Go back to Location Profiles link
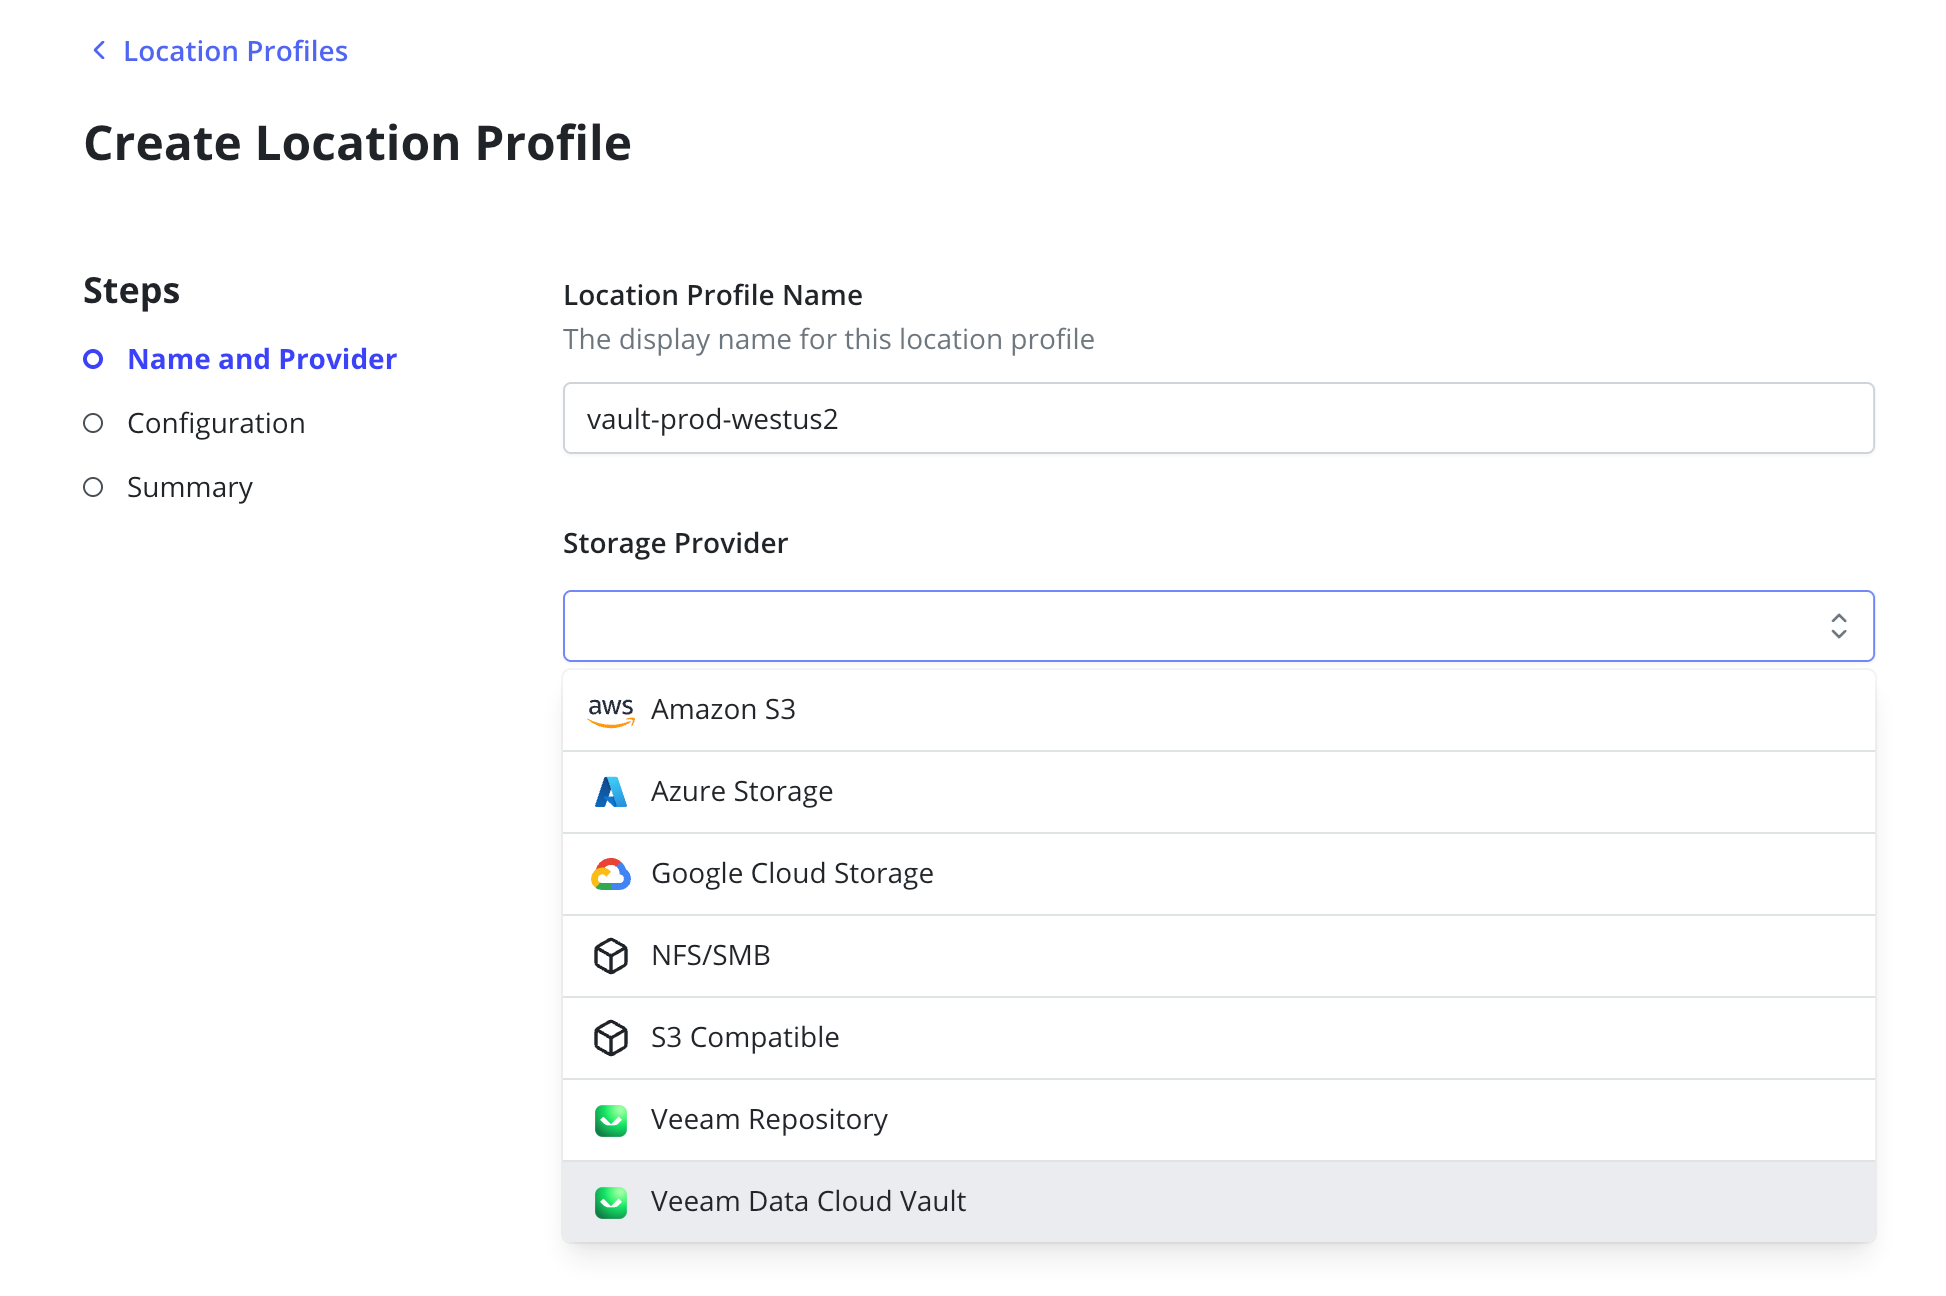 tap(235, 51)
